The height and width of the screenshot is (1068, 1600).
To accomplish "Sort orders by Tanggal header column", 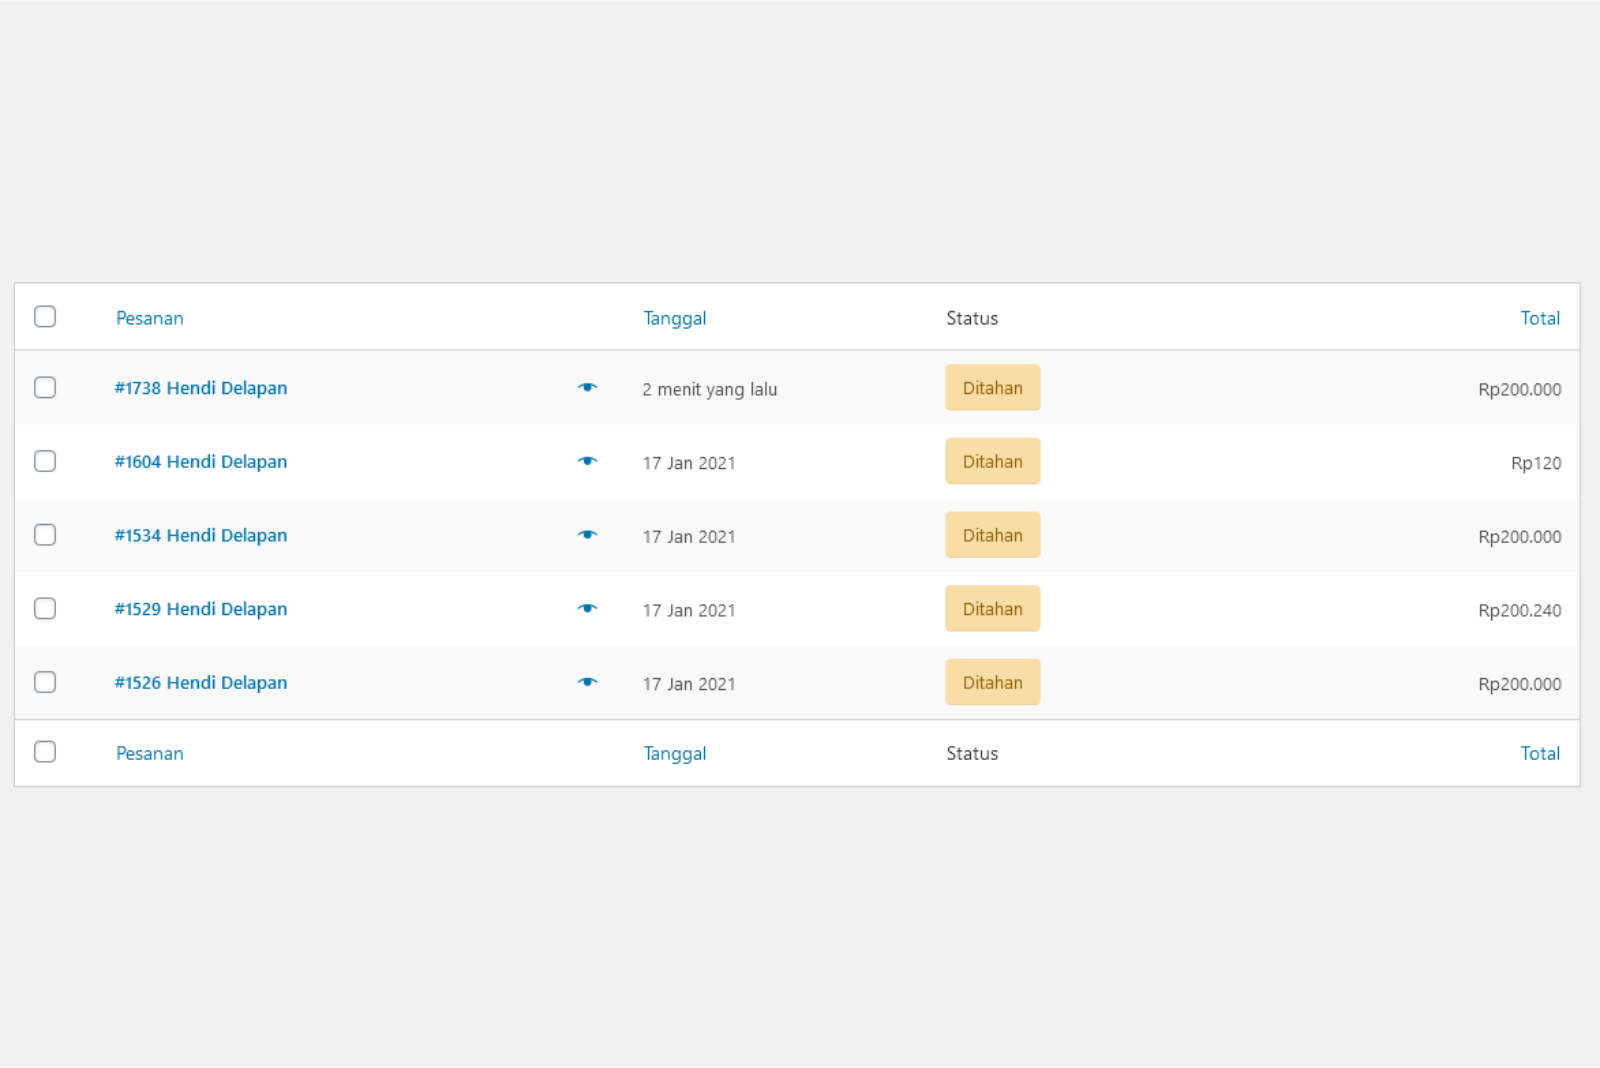I will (x=674, y=318).
